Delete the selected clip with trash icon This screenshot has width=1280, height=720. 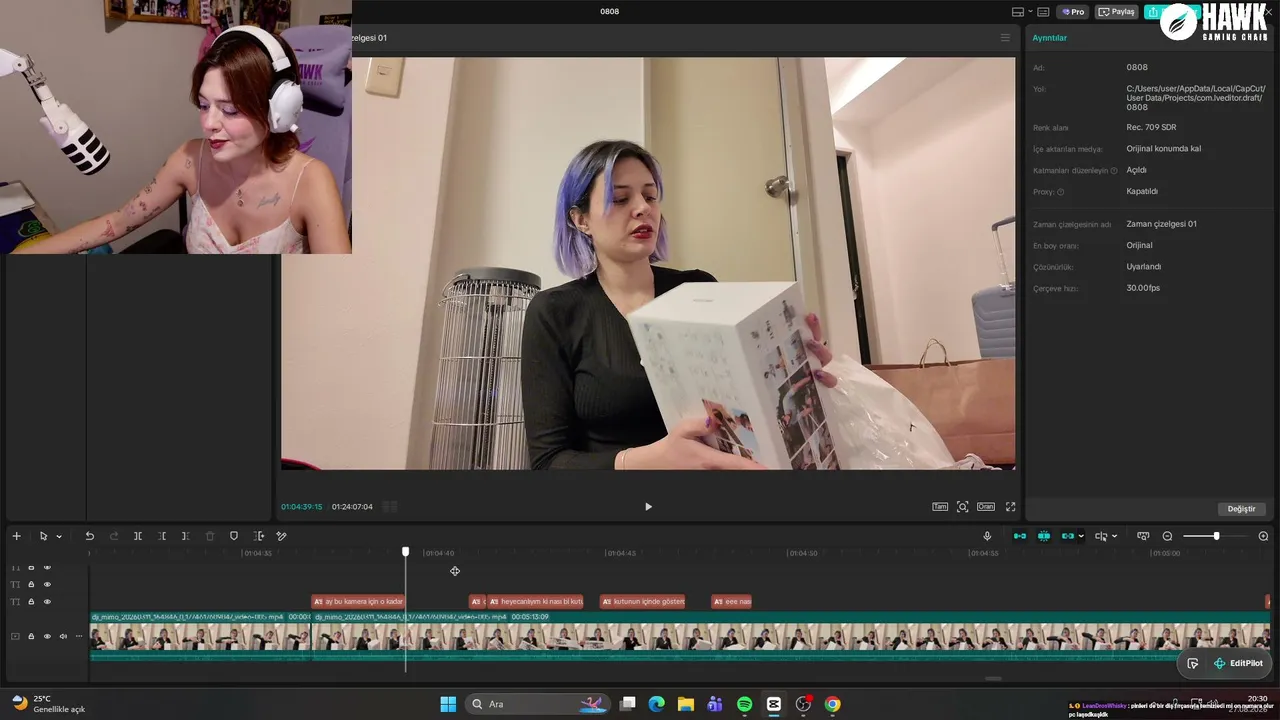(x=210, y=536)
